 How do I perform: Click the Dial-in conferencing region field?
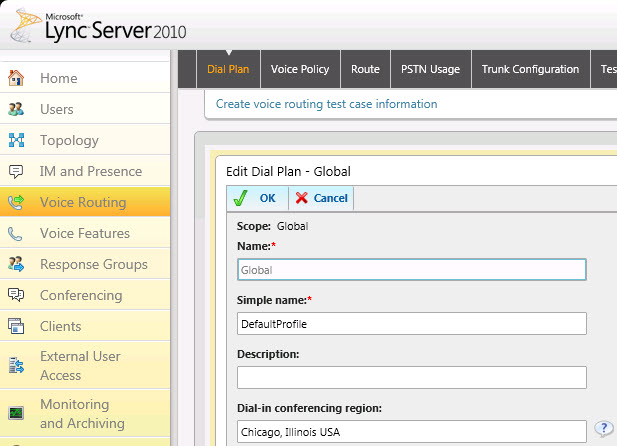[411, 432]
